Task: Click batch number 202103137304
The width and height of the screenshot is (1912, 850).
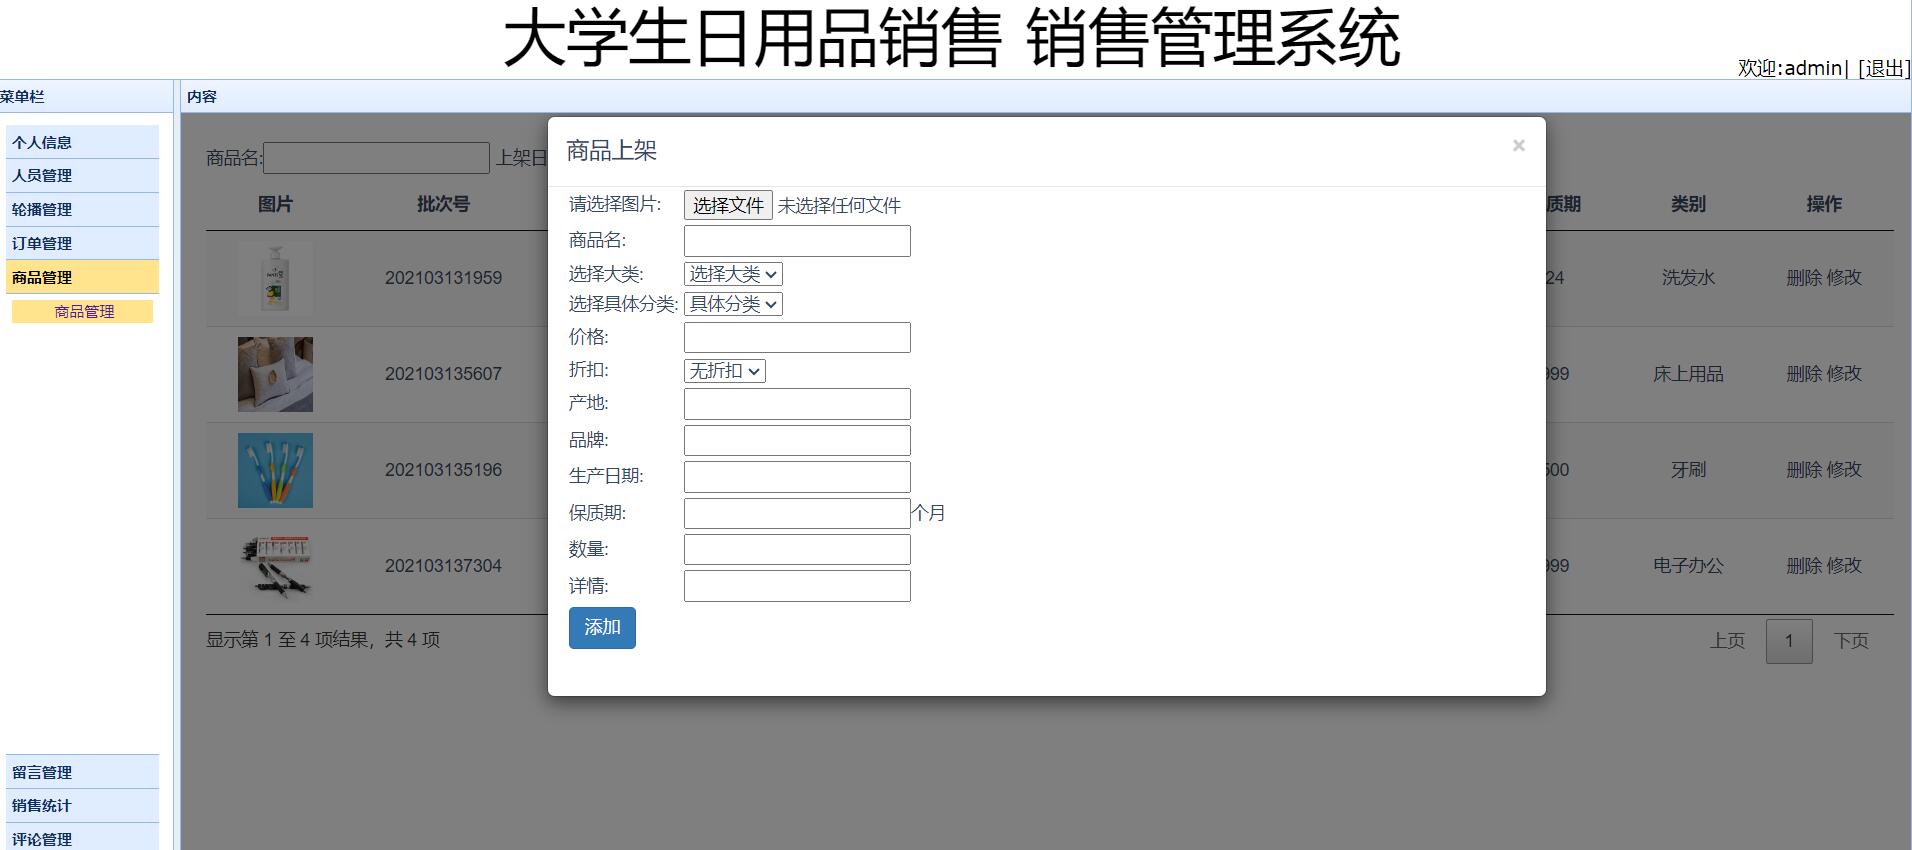Action: click(x=443, y=566)
